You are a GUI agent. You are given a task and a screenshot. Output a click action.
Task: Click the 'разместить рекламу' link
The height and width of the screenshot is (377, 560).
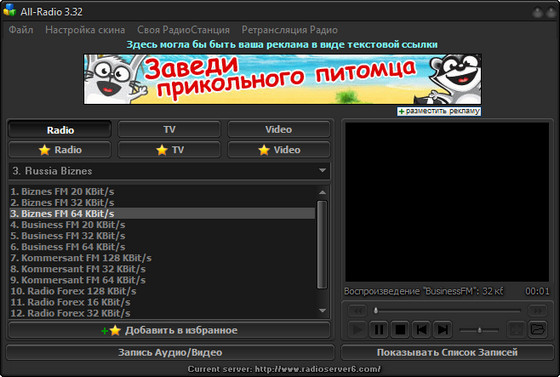click(x=439, y=111)
